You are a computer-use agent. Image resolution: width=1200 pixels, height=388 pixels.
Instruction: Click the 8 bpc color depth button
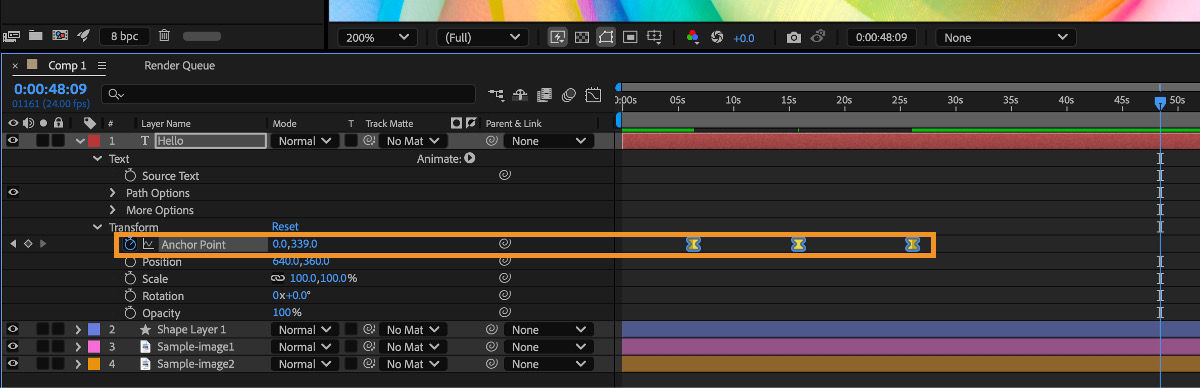pos(124,36)
